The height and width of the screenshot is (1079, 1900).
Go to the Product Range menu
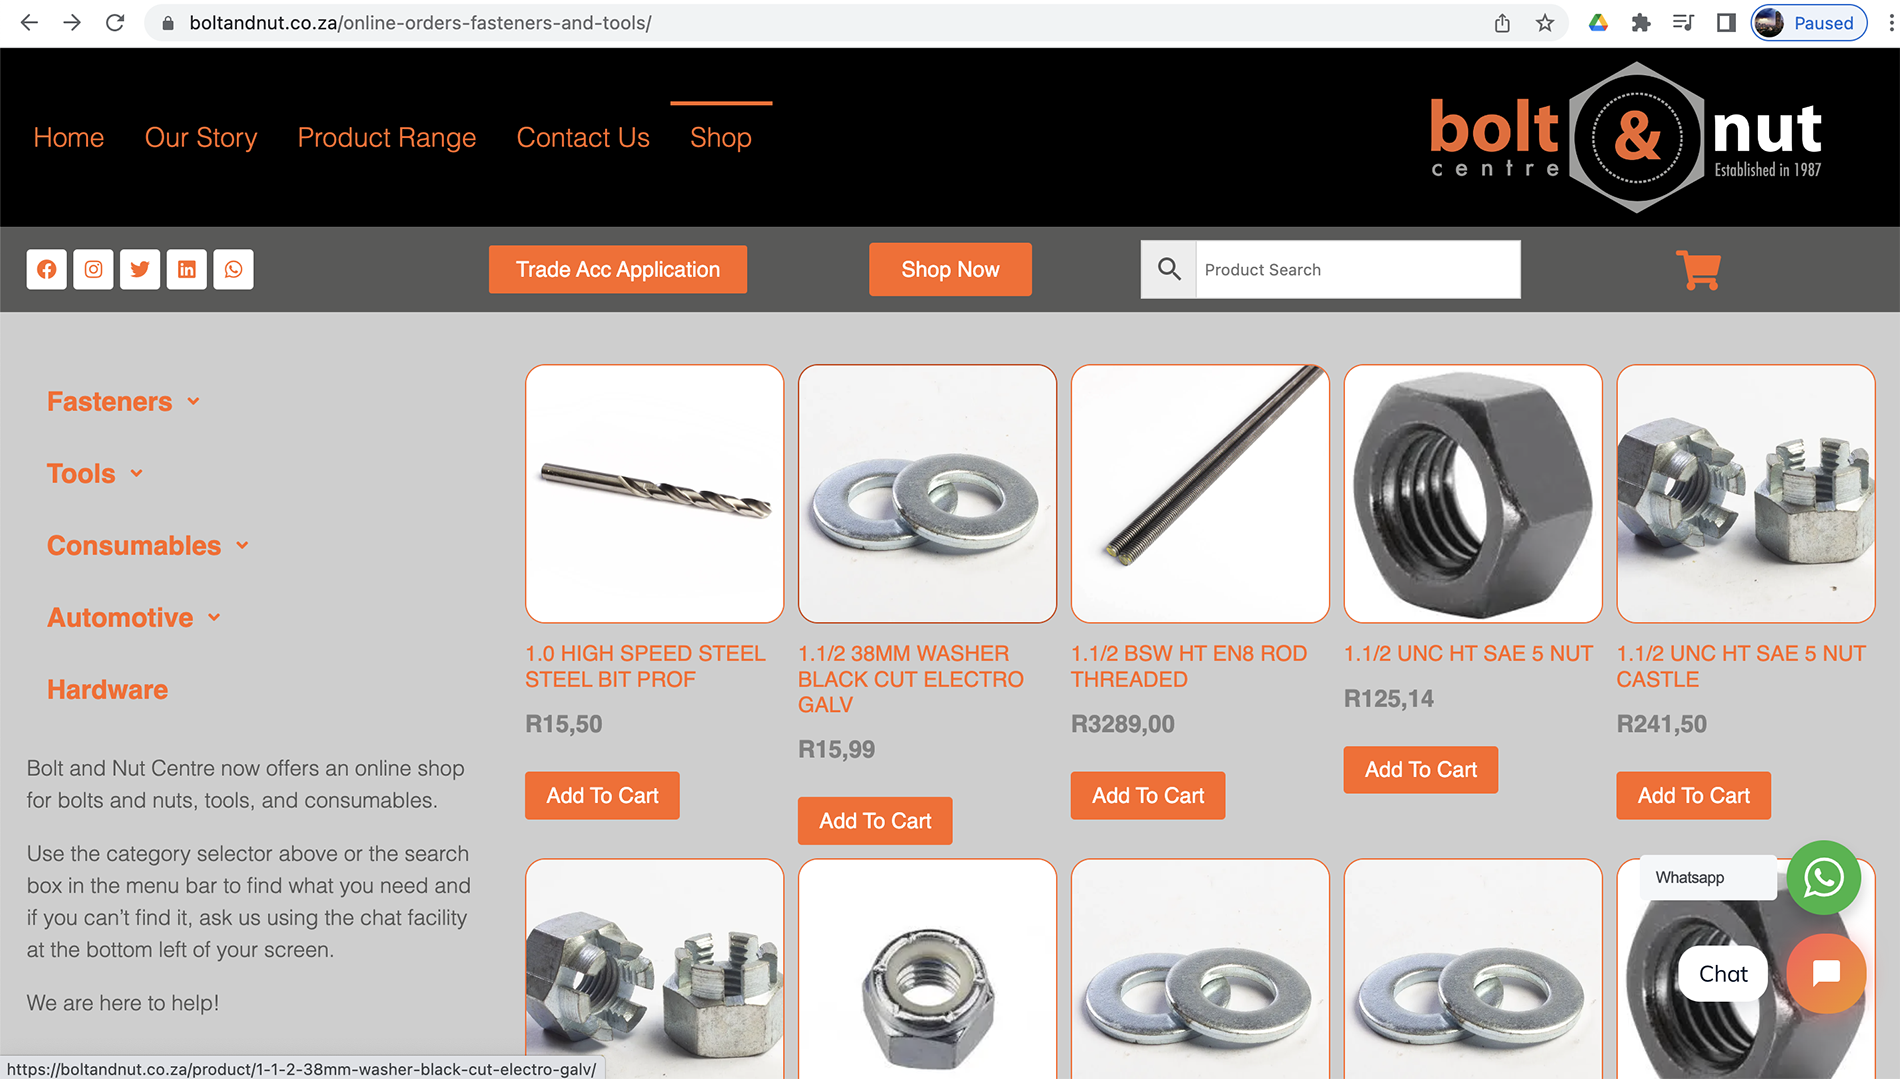(x=386, y=137)
